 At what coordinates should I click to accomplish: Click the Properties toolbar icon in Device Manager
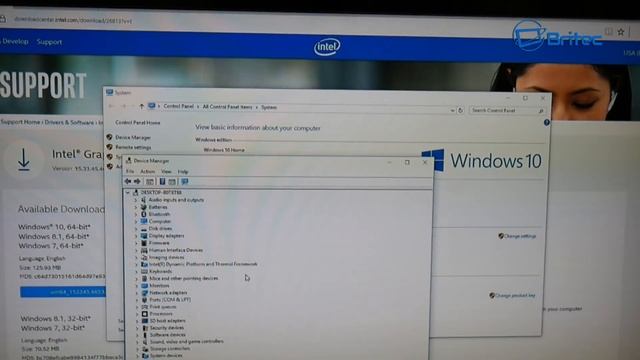tap(150, 182)
